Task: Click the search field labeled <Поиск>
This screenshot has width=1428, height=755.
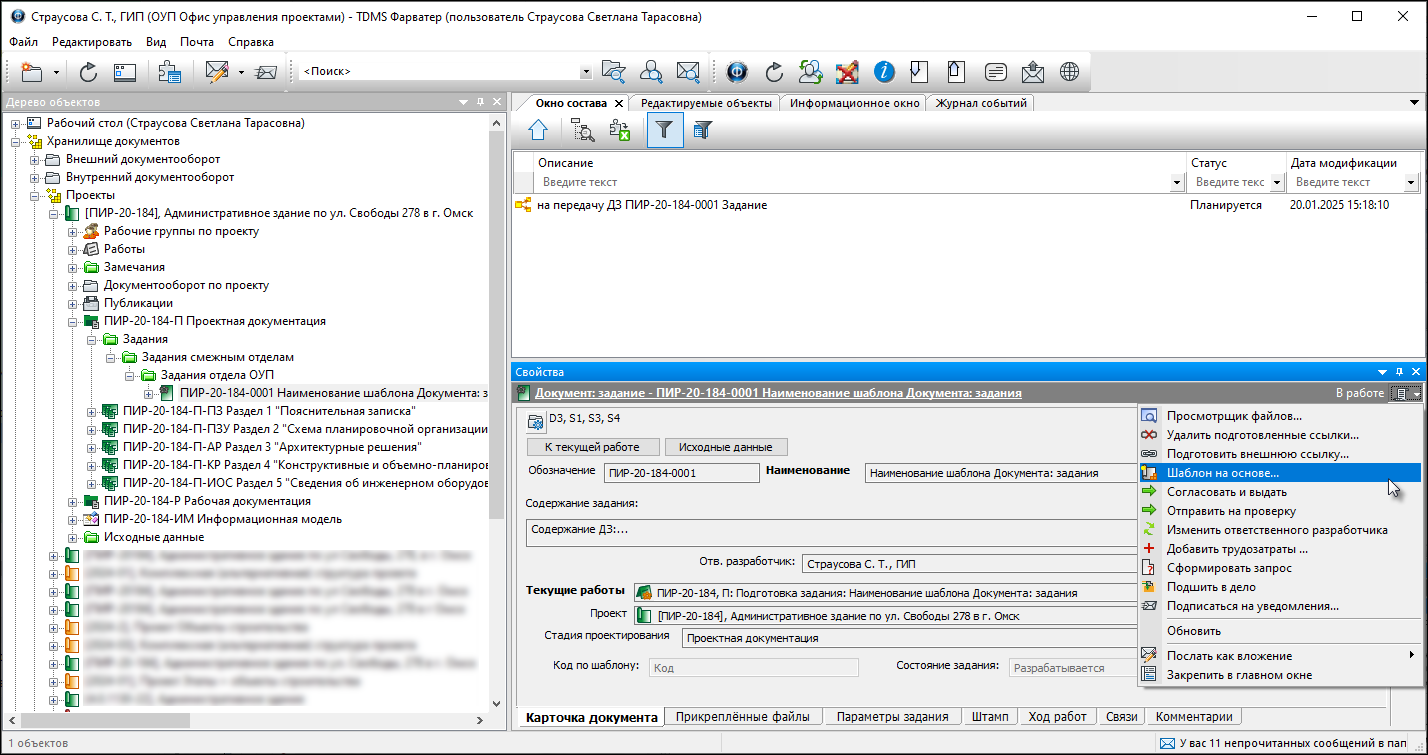Action: tap(439, 72)
